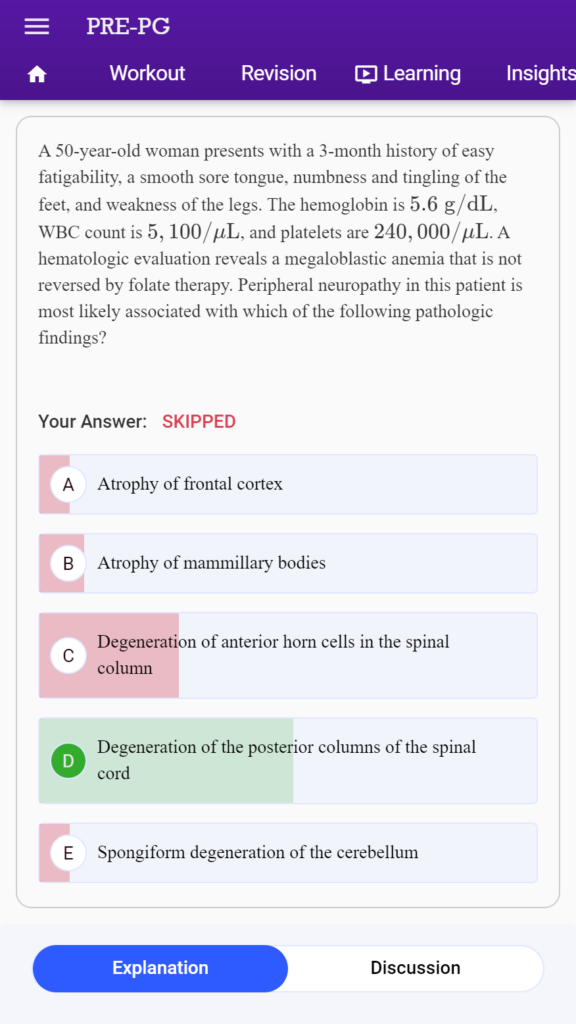This screenshot has width=576, height=1024.
Task: Select option A circle
Action: pyautogui.click(x=68, y=485)
